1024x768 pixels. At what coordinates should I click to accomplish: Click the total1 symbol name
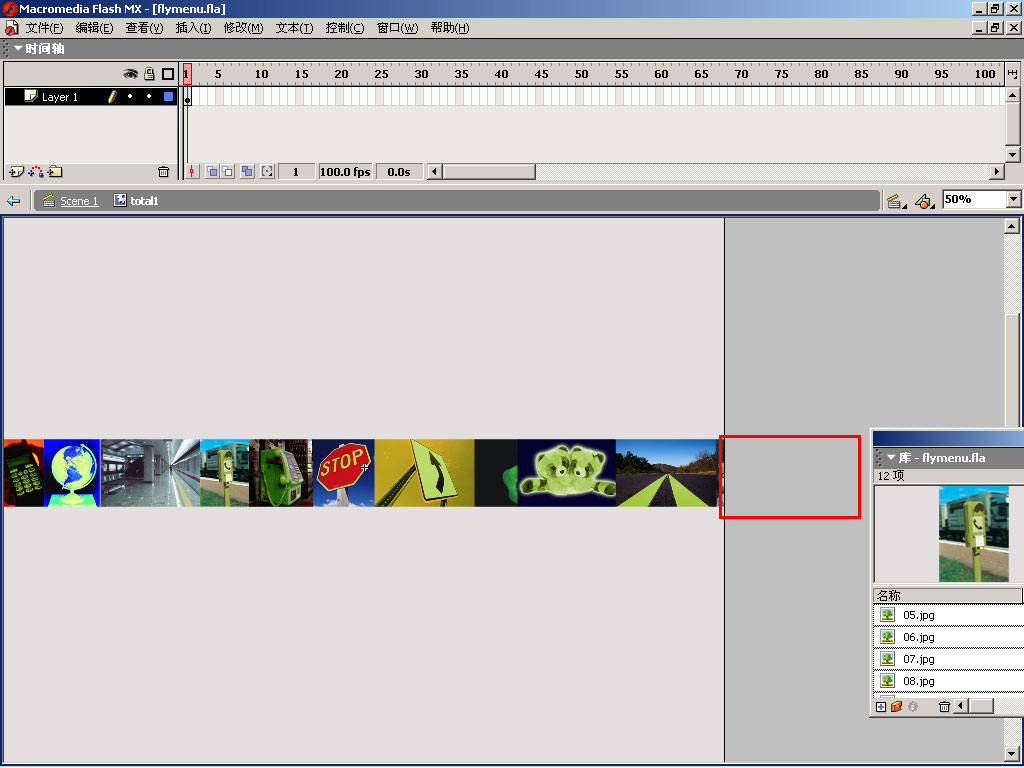pyautogui.click(x=144, y=201)
